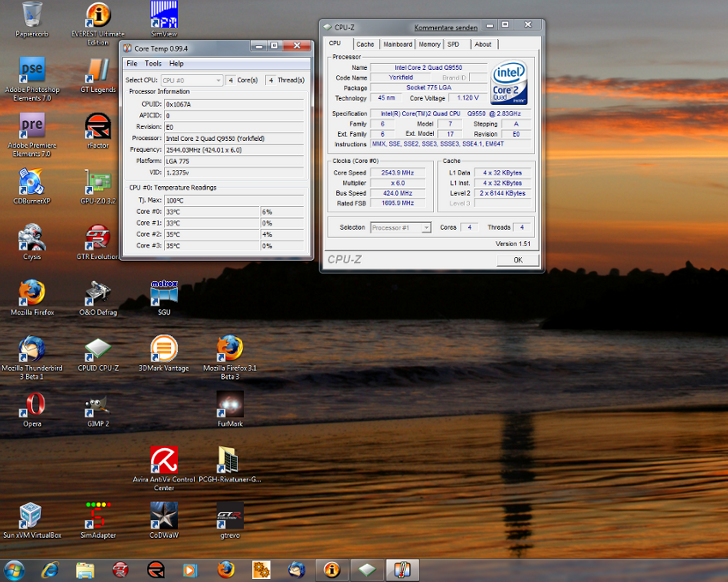Launch Avira AntiVir Control Center shortcut

coord(163,459)
